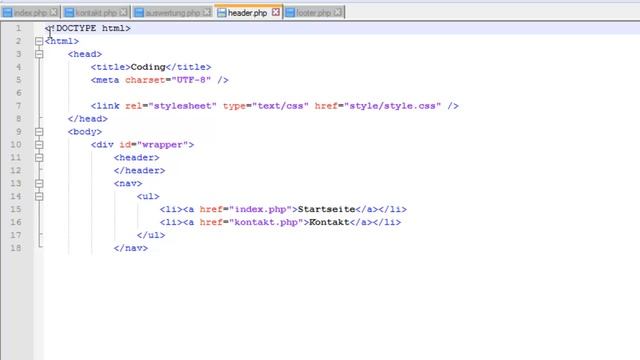Click the meta tag name on line 5

pos(108,80)
